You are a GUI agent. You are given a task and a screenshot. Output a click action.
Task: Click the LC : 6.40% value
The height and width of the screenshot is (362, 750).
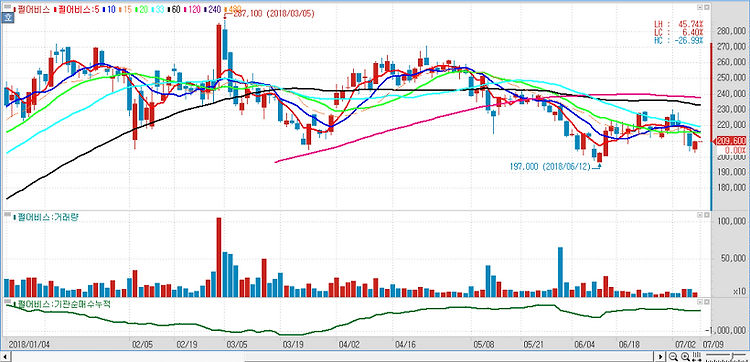pyautogui.click(x=679, y=32)
